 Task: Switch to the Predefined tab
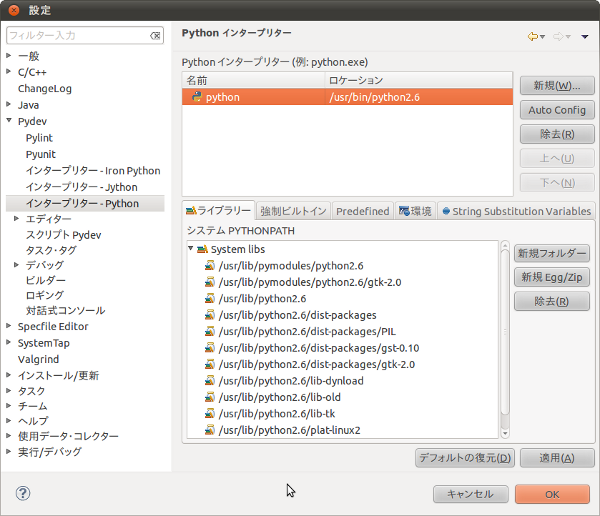362,211
